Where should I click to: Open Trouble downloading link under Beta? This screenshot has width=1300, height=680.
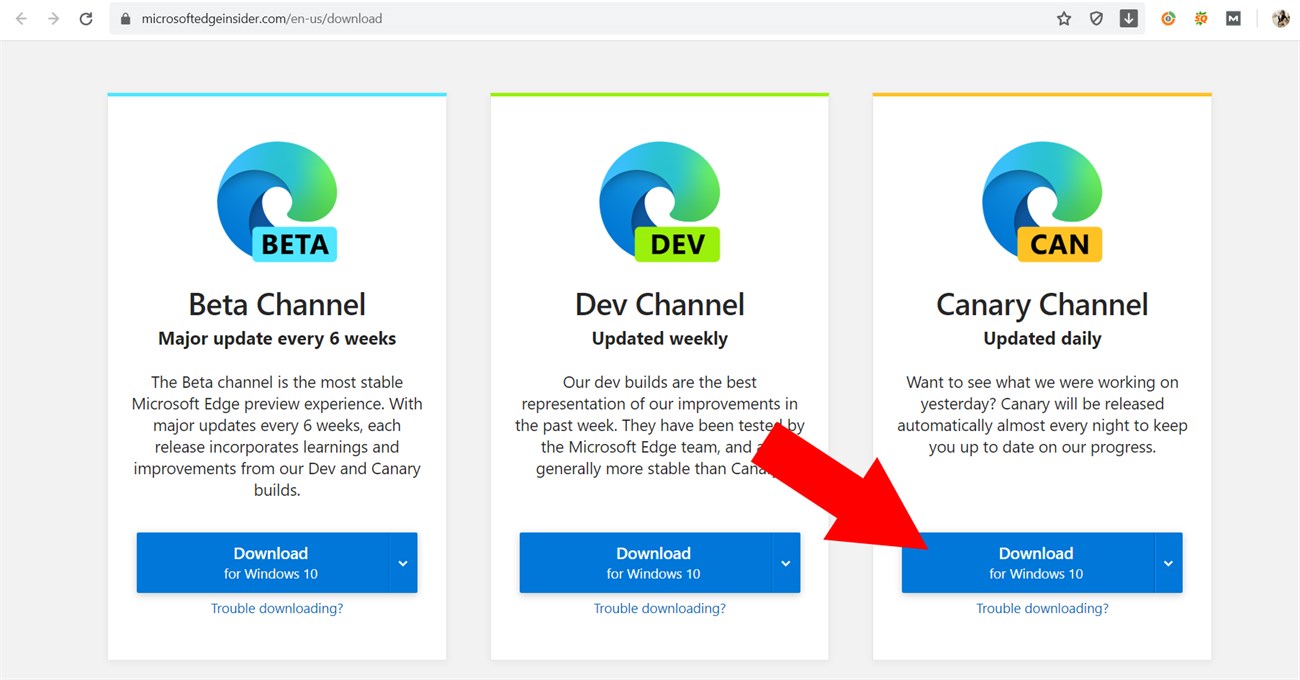click(277, 608)
